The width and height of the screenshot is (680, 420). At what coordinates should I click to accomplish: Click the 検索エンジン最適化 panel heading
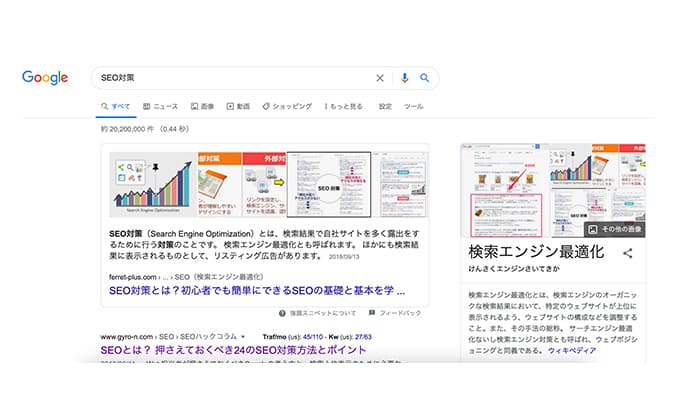tap(536, 252)
